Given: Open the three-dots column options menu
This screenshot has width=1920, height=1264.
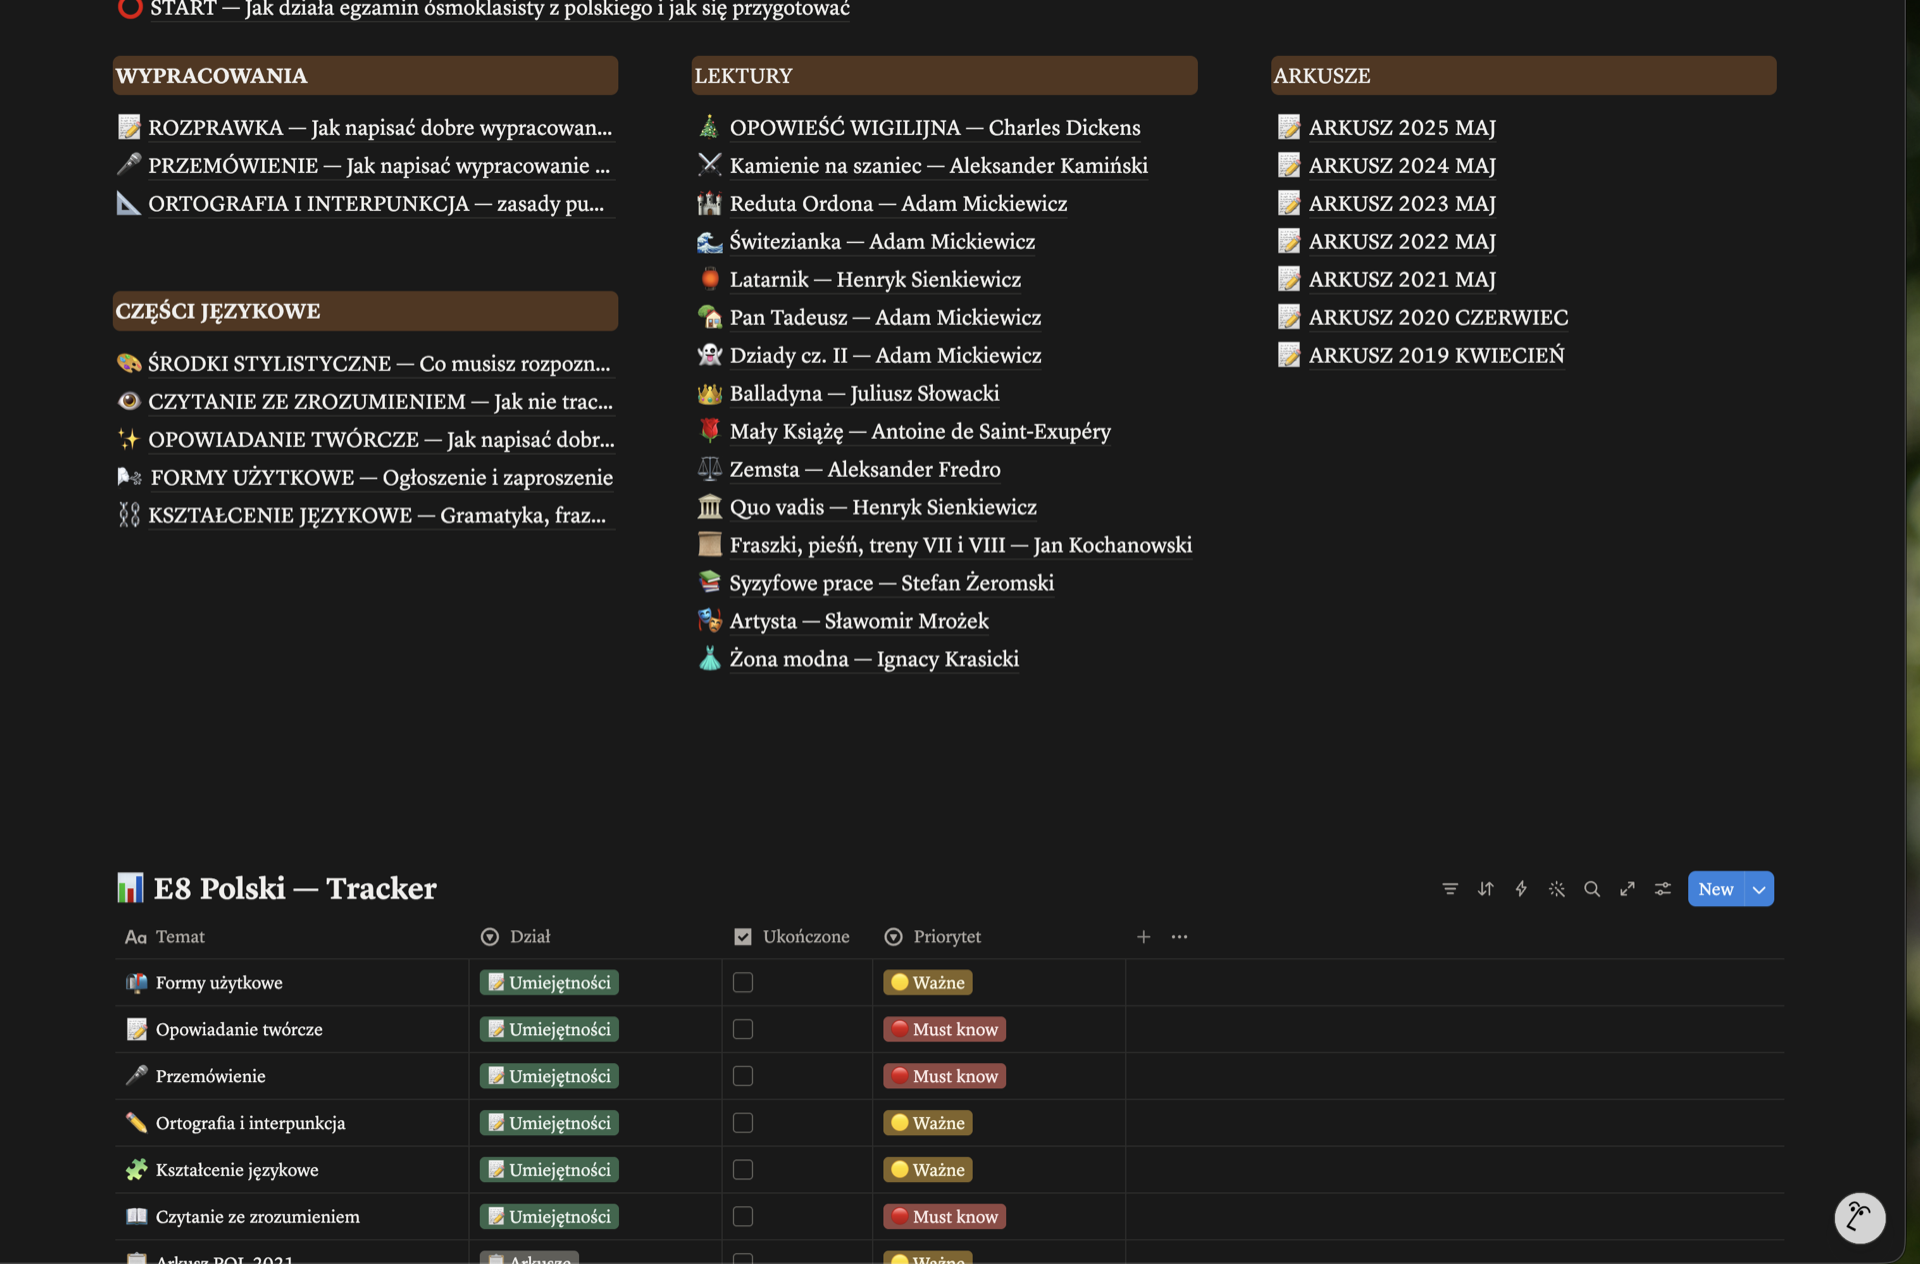Looking at the screenshot, I should coord(1180,937).
